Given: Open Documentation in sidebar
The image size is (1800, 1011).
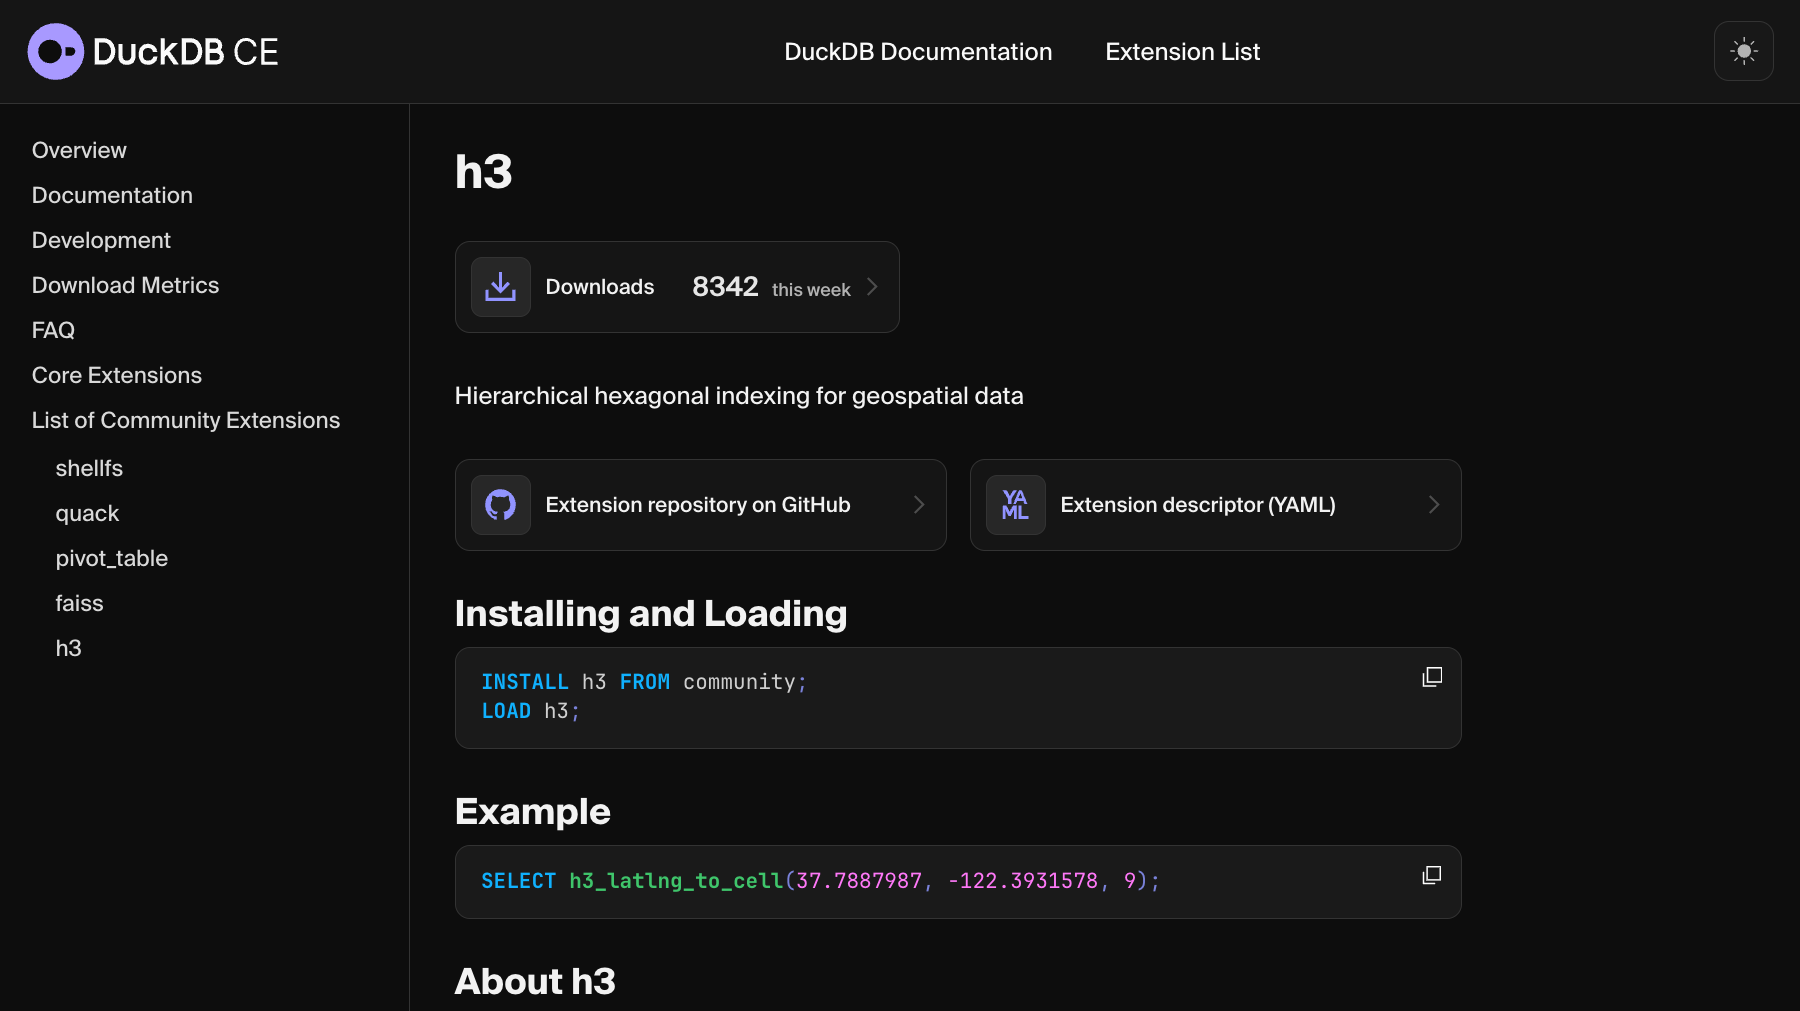Looking at the screenshot, I should click(112, 195).
